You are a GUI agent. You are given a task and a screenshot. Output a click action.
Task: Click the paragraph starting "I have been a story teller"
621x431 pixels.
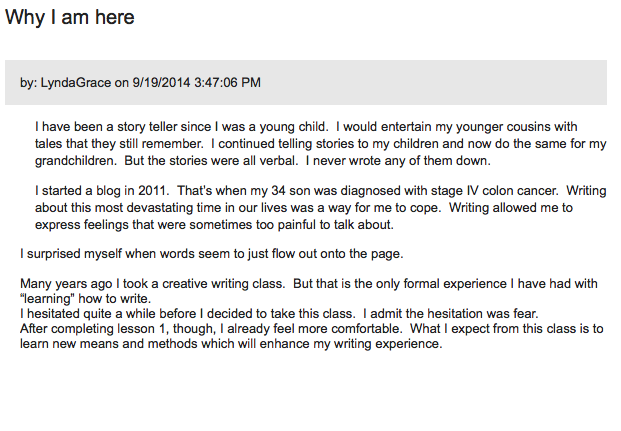click(320, 143)
